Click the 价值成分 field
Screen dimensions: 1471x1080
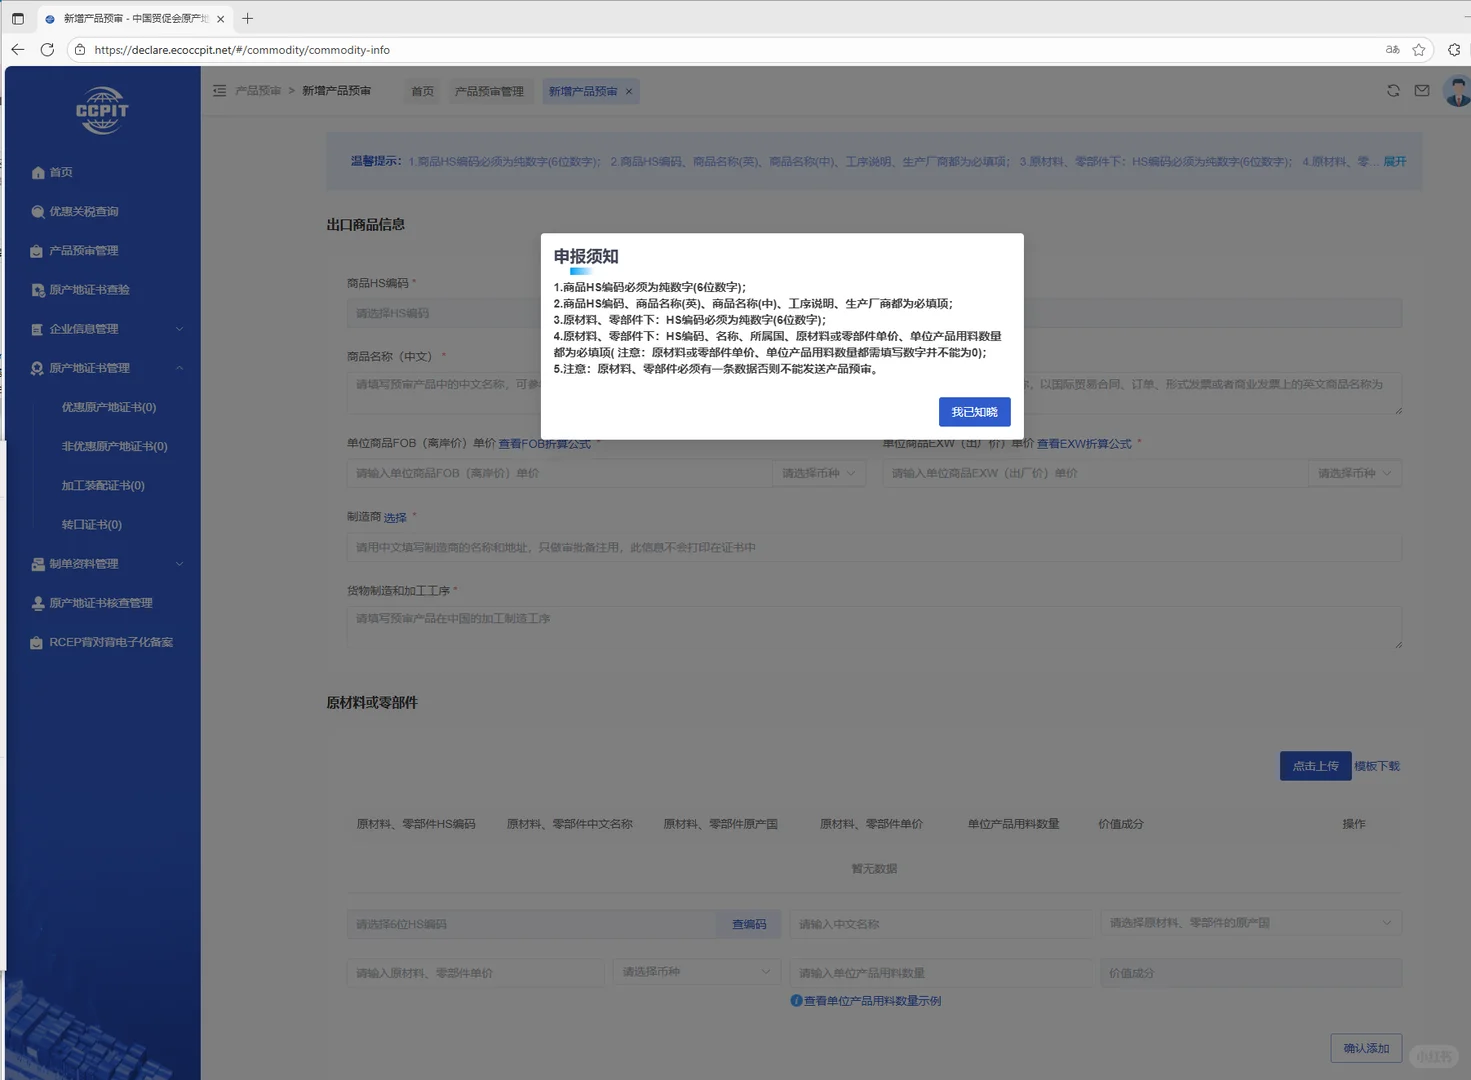(x=1251, y=973)
